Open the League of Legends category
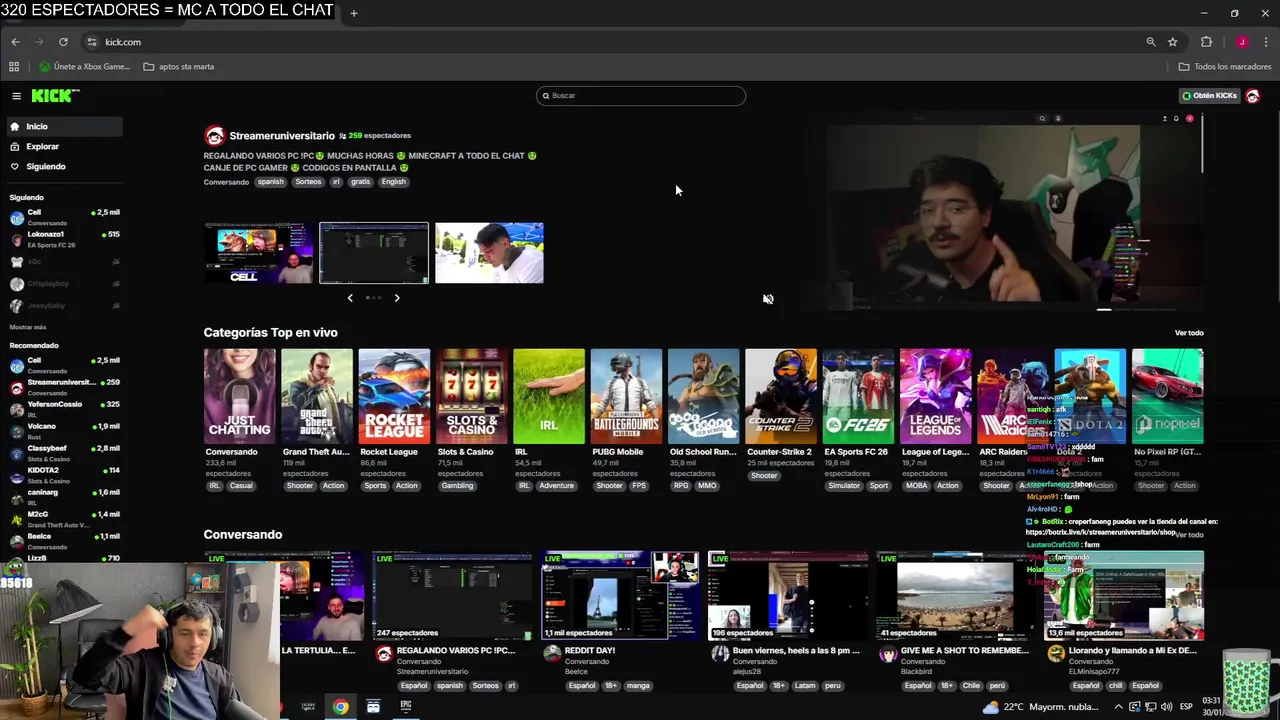The image size is (1280, 720). click(936, 396)
